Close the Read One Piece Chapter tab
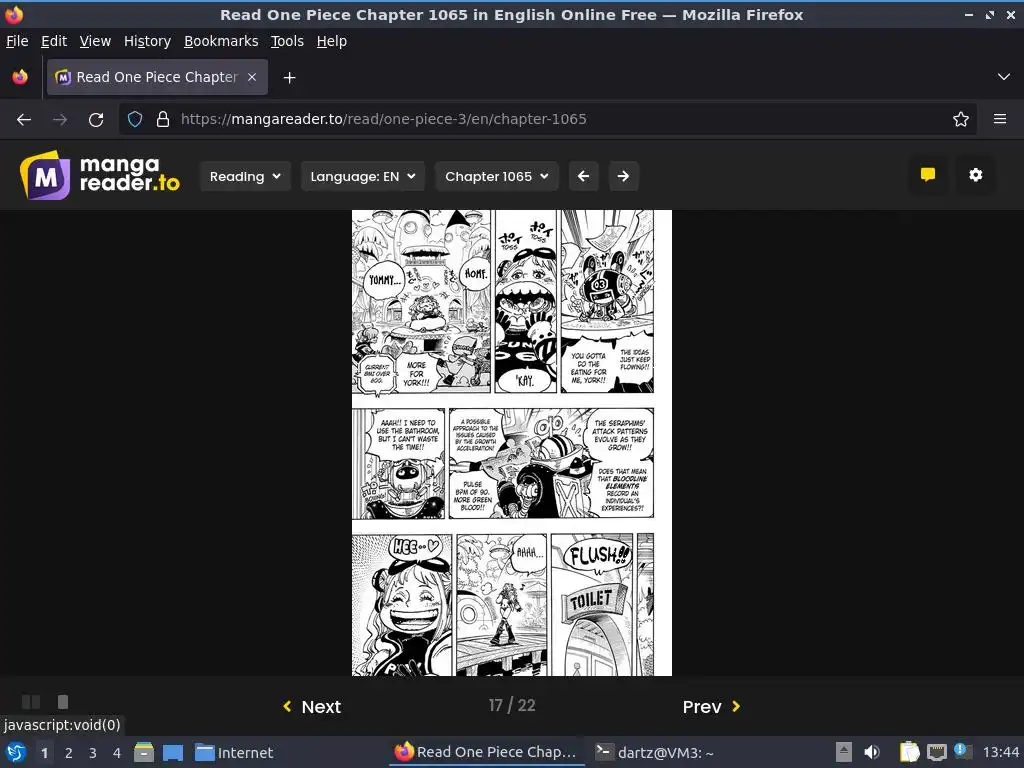 252,77
